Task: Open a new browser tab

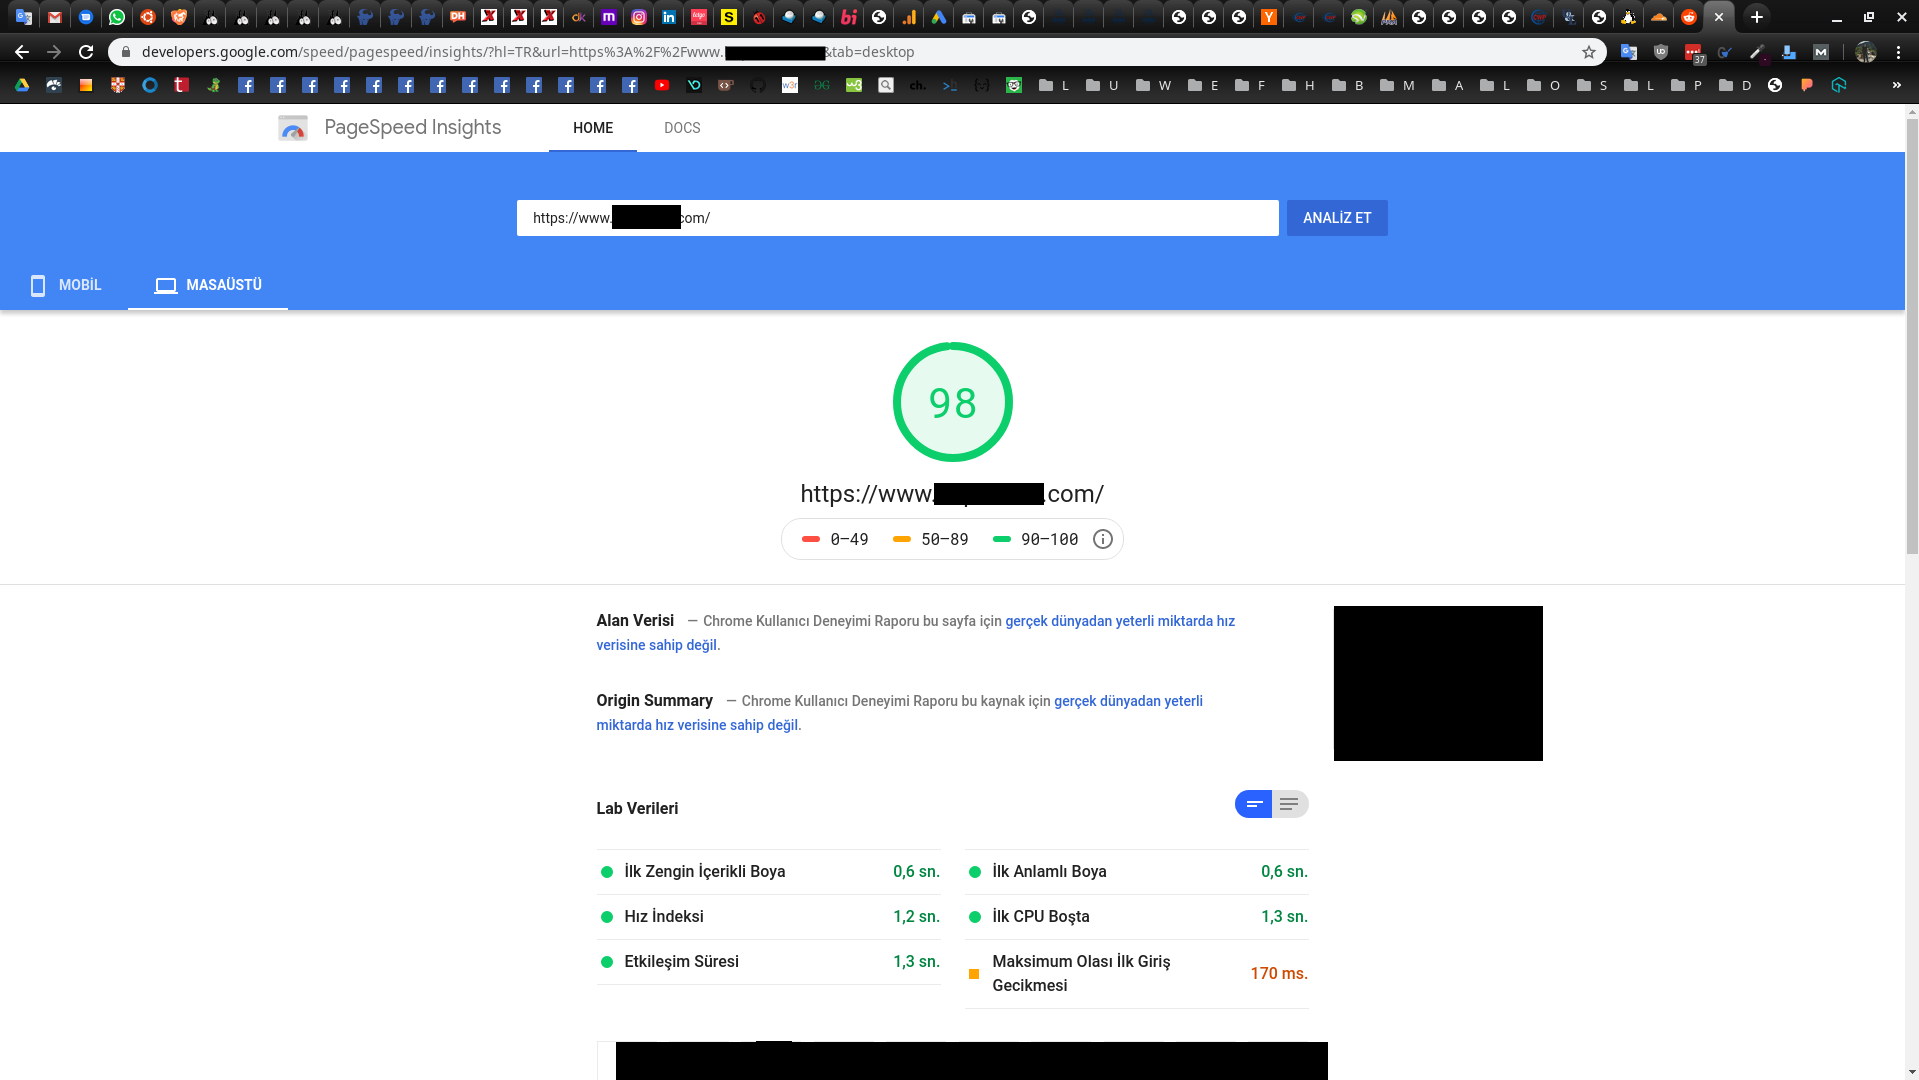Action: click(x=1757, y=17)
